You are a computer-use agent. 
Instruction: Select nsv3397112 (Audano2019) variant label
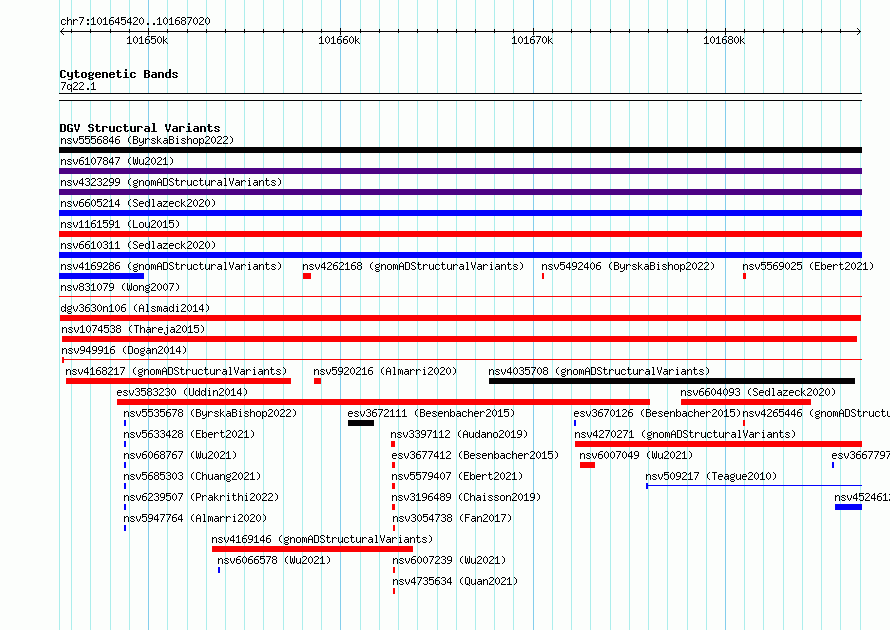[x=459, y=434]
